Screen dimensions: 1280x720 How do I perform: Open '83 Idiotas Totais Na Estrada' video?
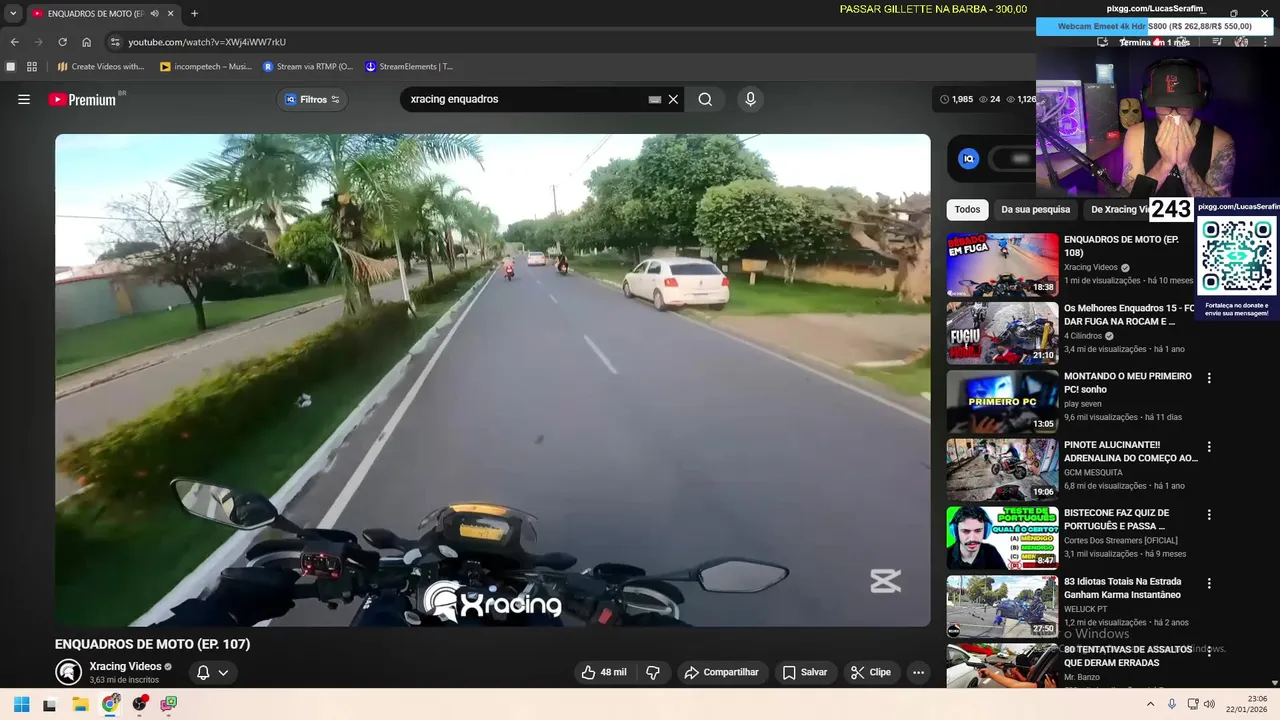(x=1002, y=606)
